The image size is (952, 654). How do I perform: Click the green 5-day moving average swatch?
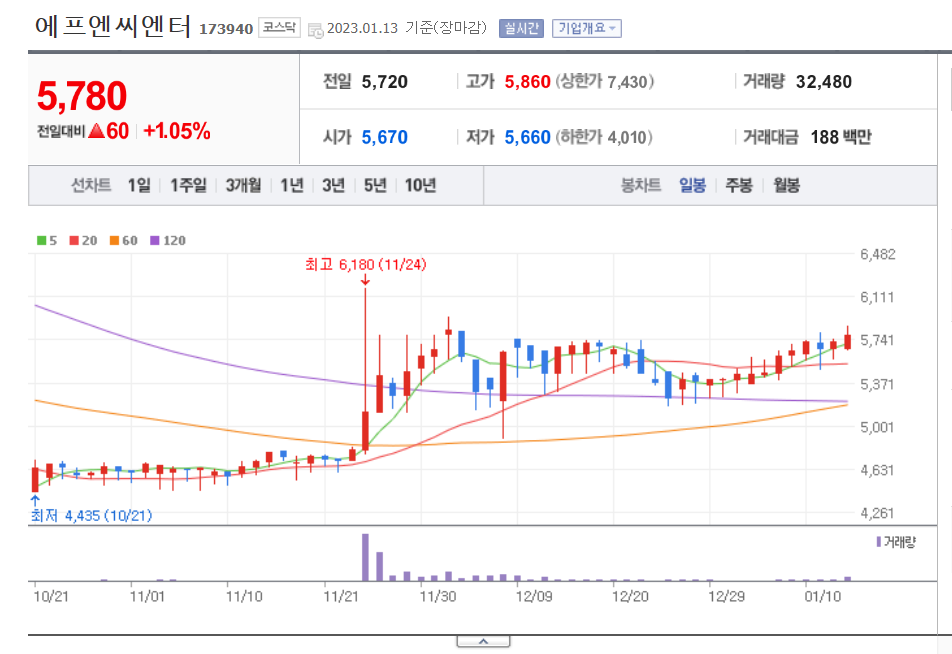(x=41, y=240)
